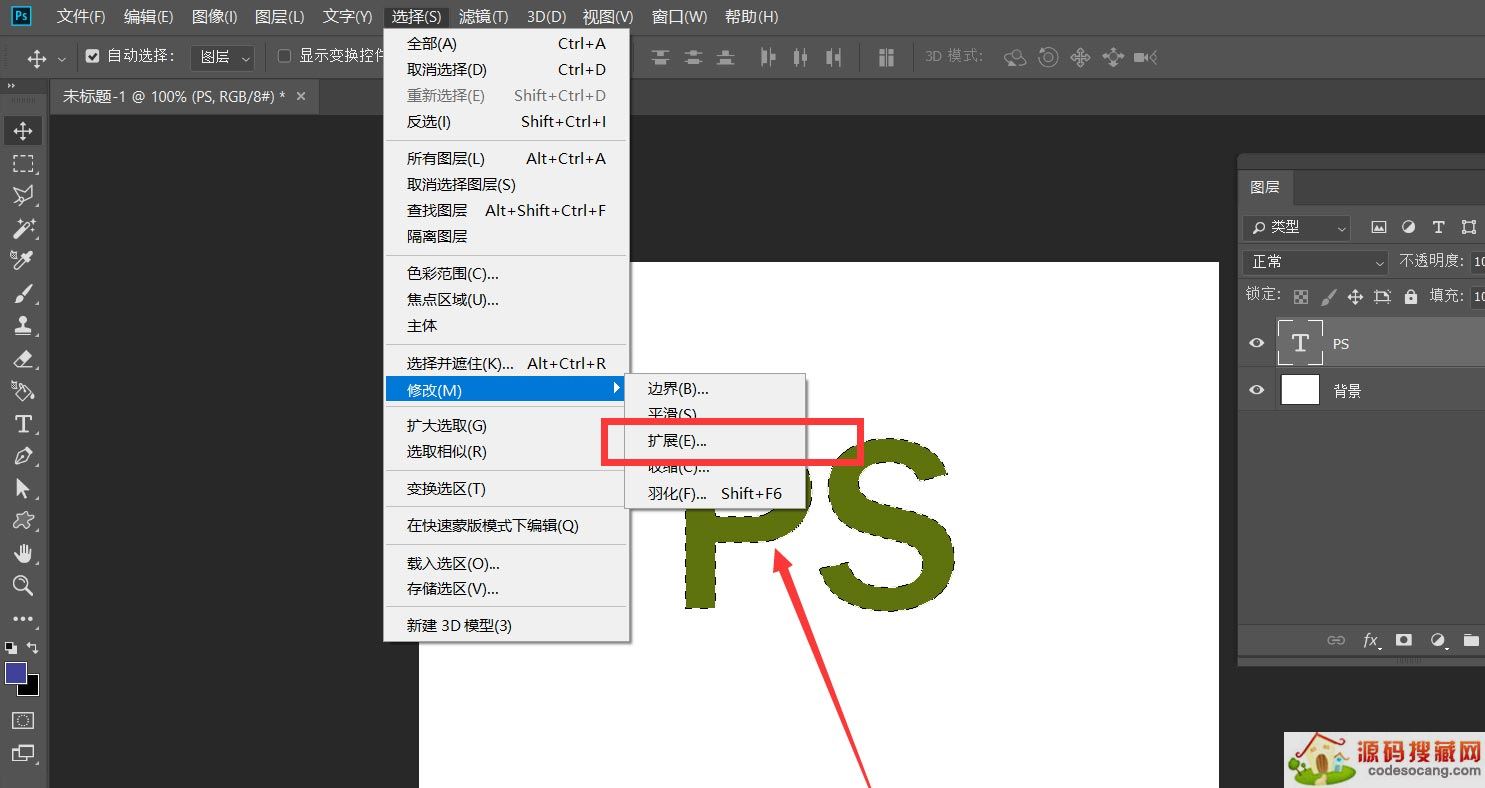Create new fill or adjustment layer icon

1438,640
